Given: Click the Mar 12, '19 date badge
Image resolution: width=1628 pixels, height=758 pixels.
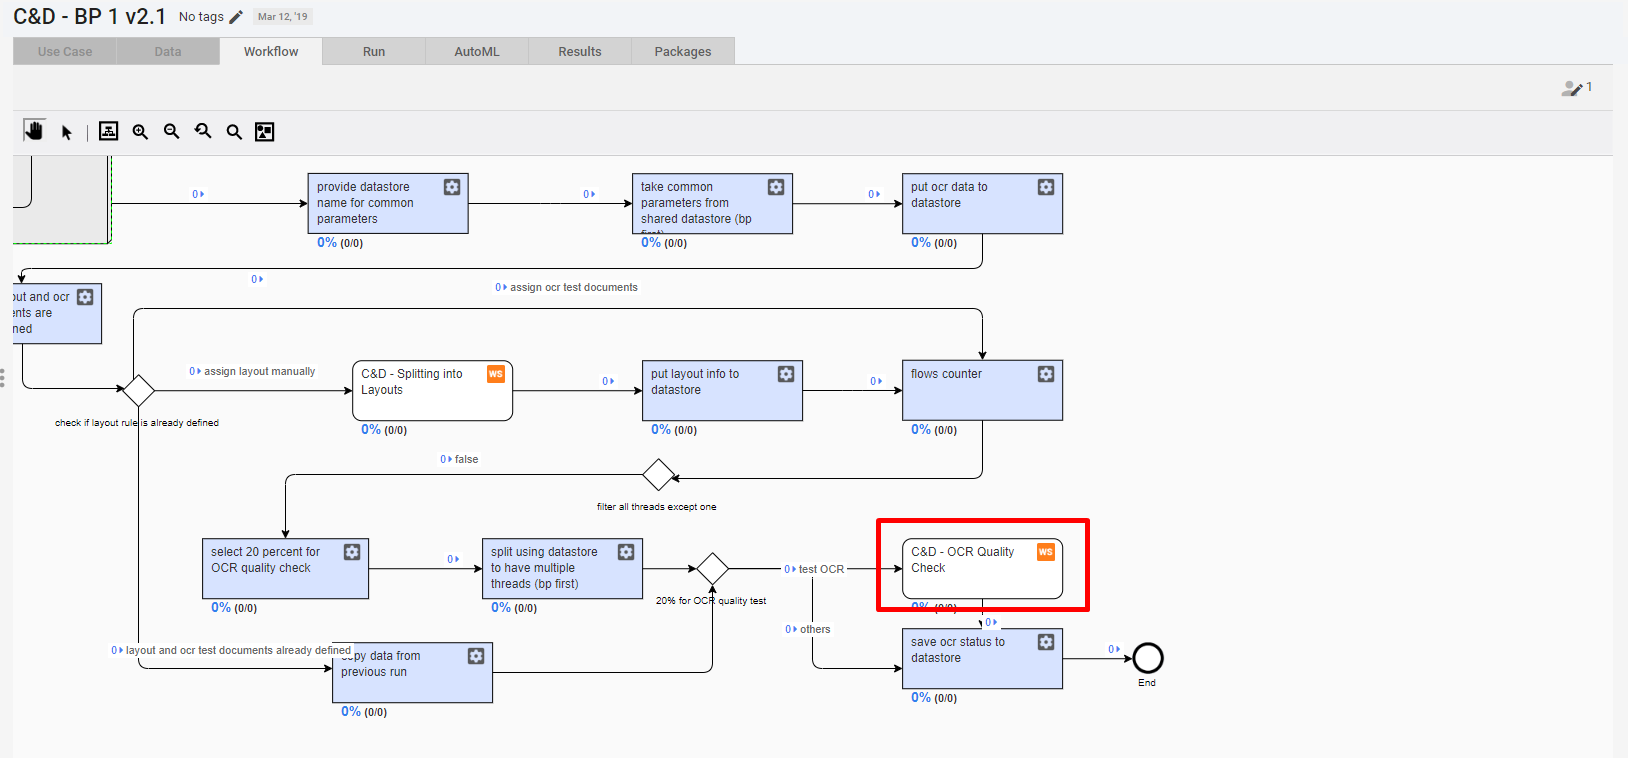Looking at the screenshot, I should (283, 17).
